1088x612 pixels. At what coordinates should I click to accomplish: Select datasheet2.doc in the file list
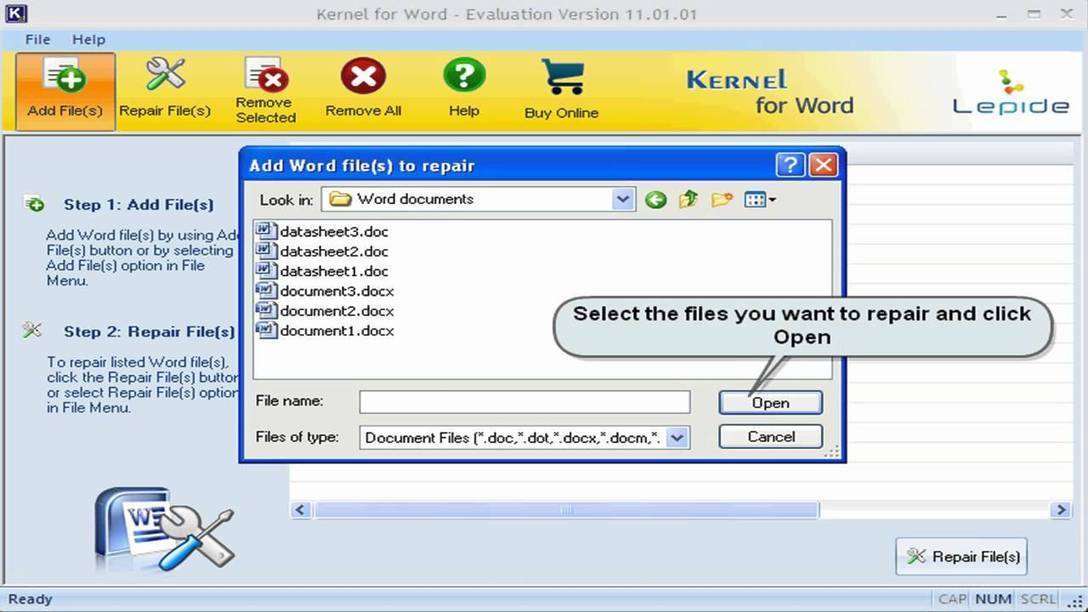323,250
